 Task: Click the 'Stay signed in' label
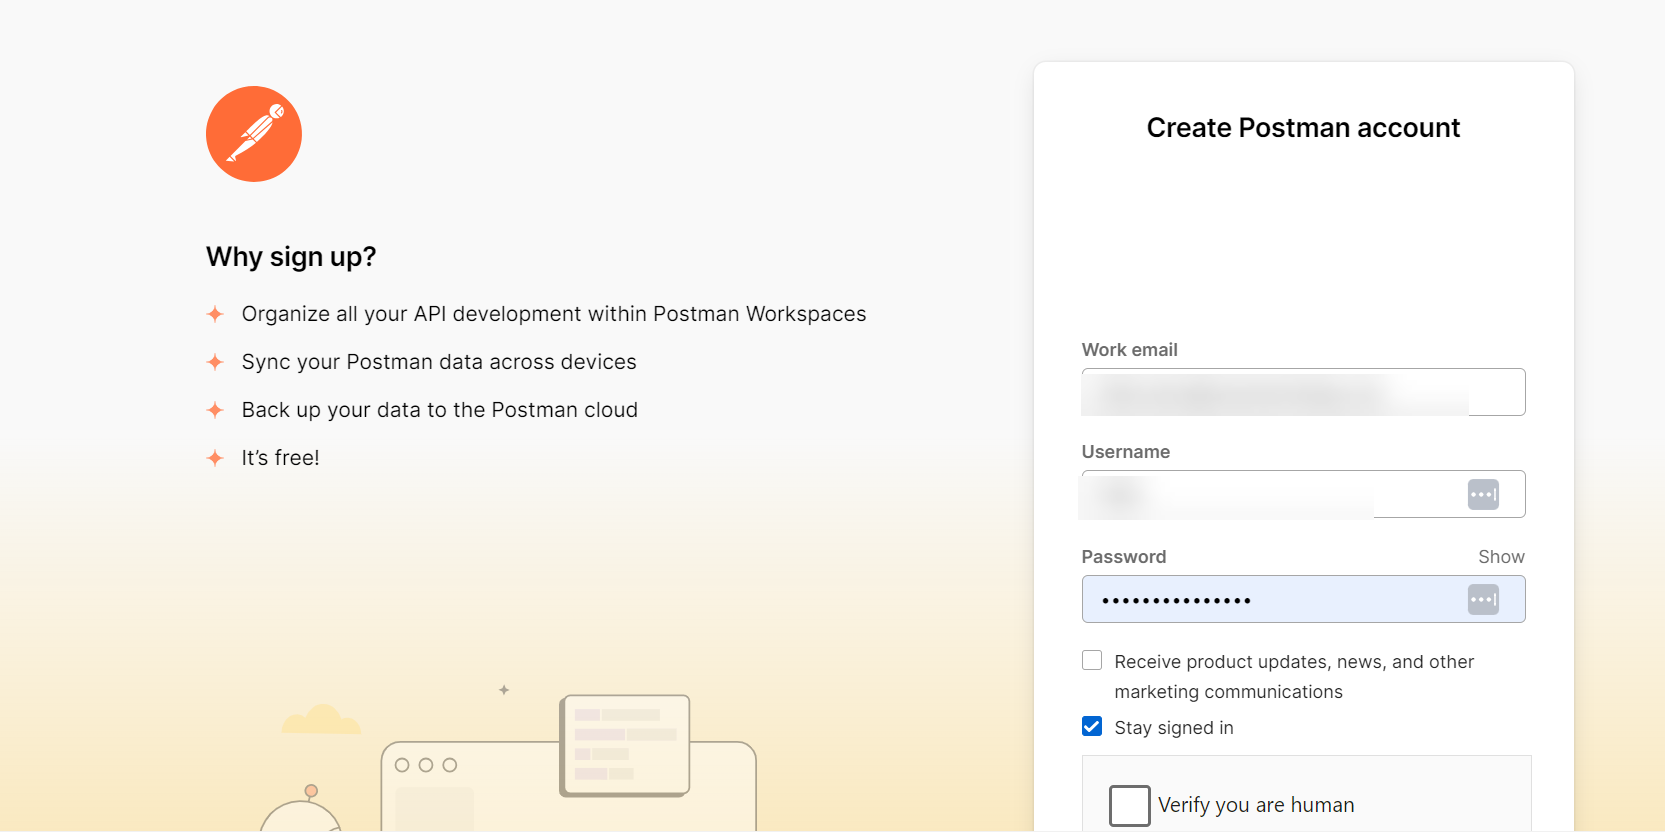click(x=1174, y=728)
